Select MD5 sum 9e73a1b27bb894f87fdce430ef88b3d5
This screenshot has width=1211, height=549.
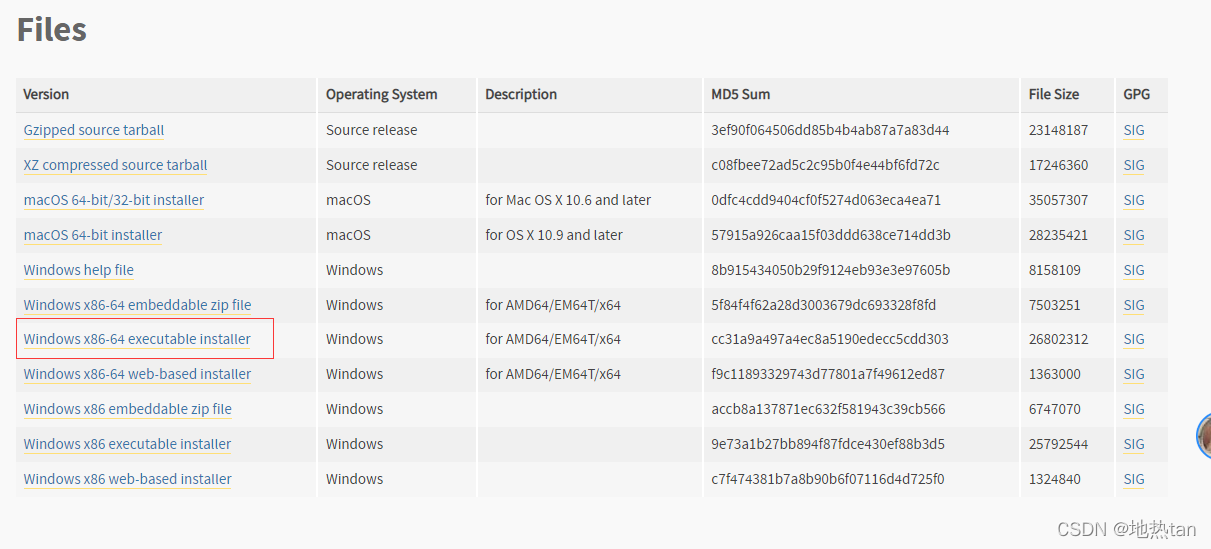828,444
